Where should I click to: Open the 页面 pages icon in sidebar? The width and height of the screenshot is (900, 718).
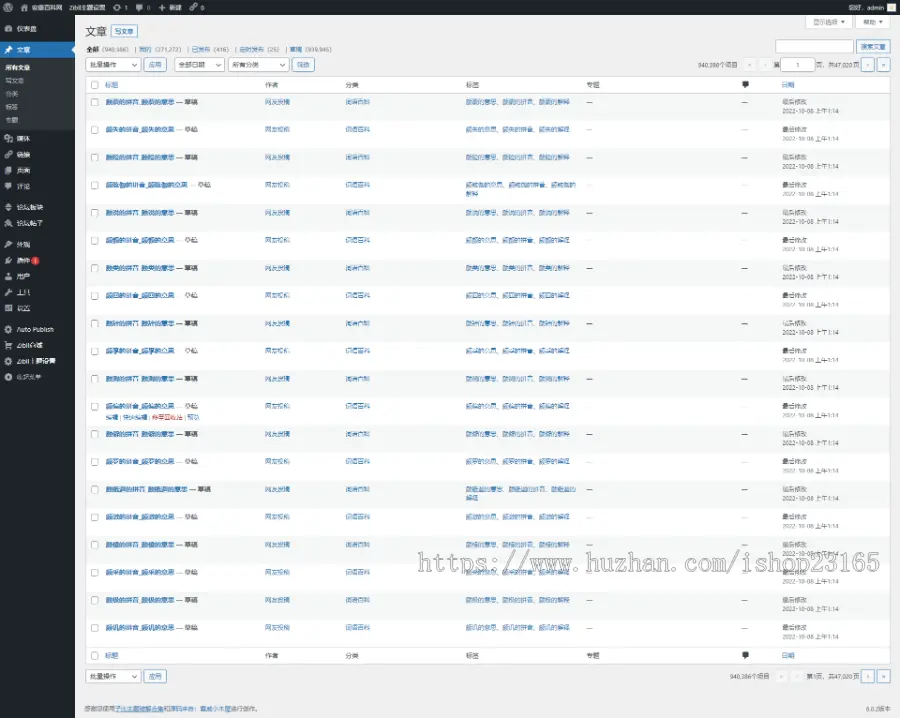pyautogui.click(x=9, y=170)
